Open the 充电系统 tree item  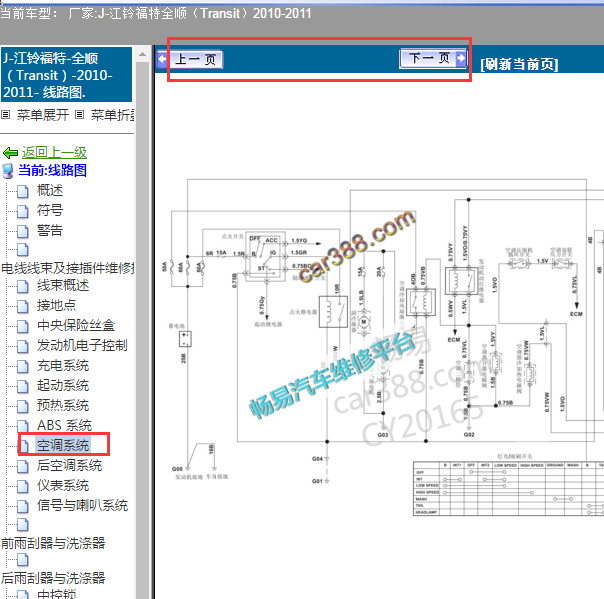point(63,366)
